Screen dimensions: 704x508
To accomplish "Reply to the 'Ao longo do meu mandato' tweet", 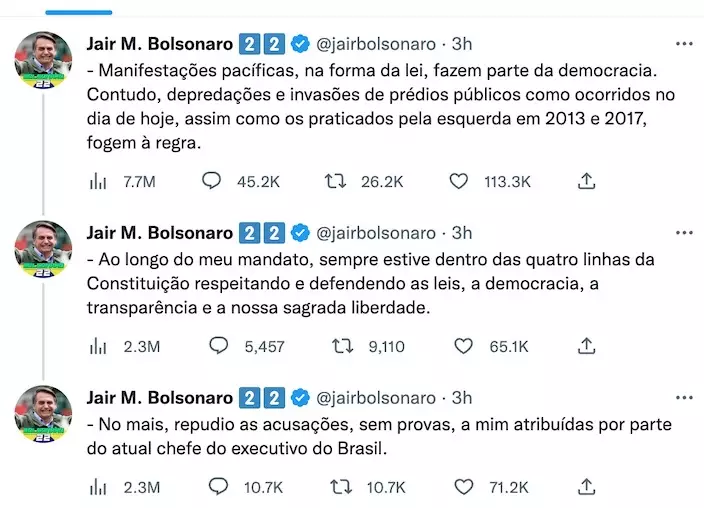I will [218, 346].
